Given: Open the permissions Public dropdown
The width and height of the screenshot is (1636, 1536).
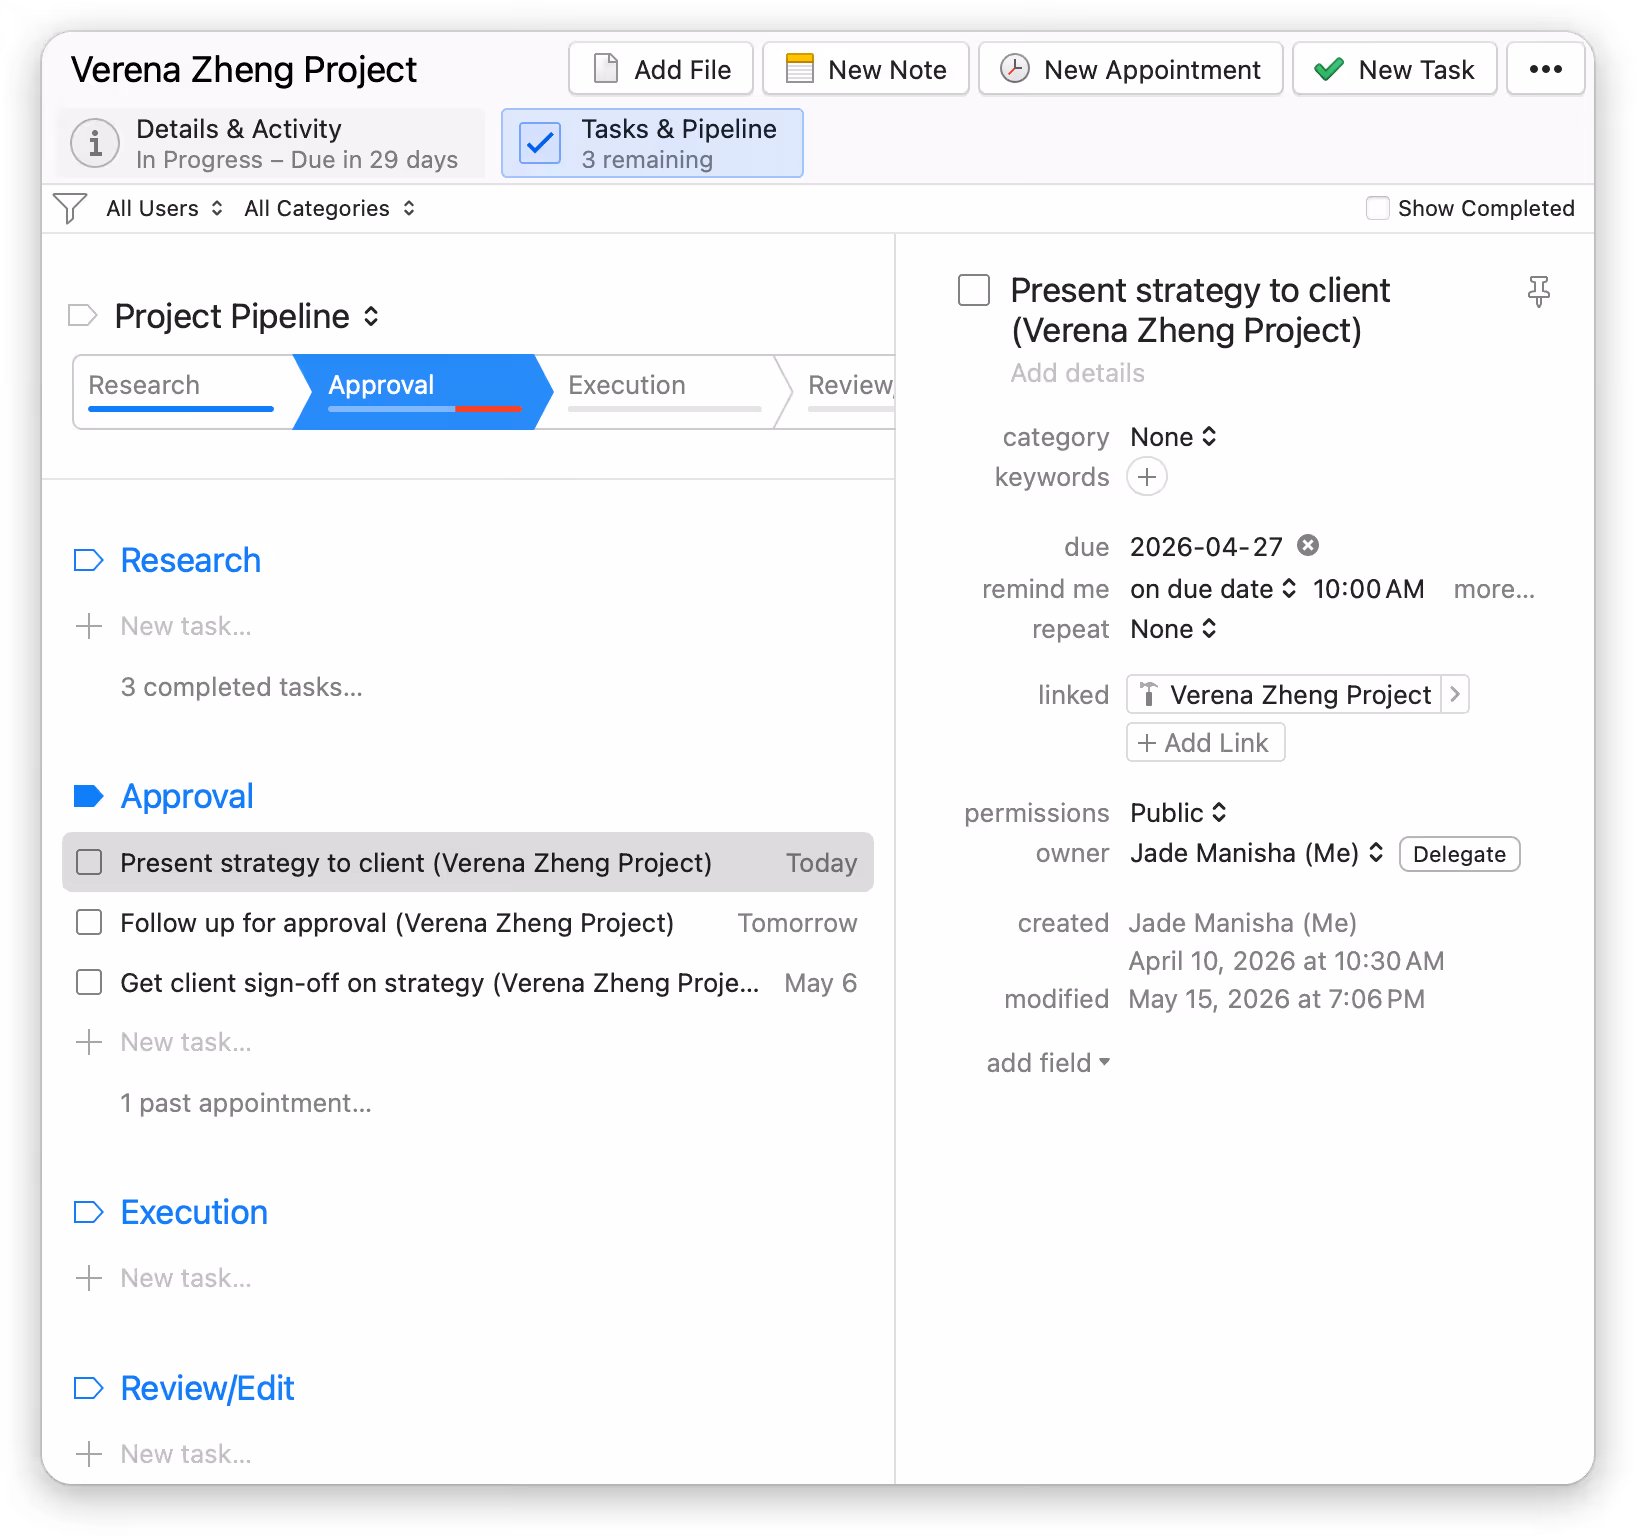Looking at the screenshot, I should click(x=1178, y=813).
